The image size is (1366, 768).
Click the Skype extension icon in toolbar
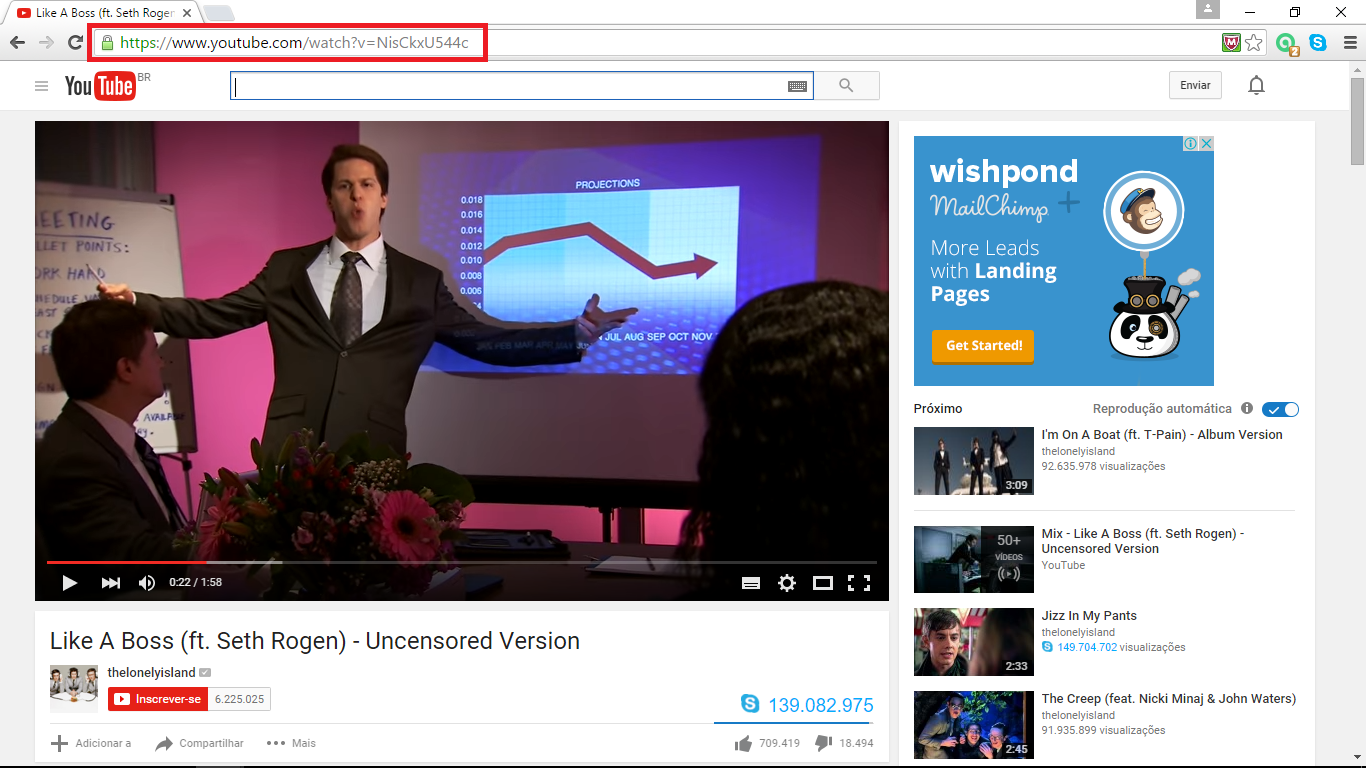pos(1318,43)
